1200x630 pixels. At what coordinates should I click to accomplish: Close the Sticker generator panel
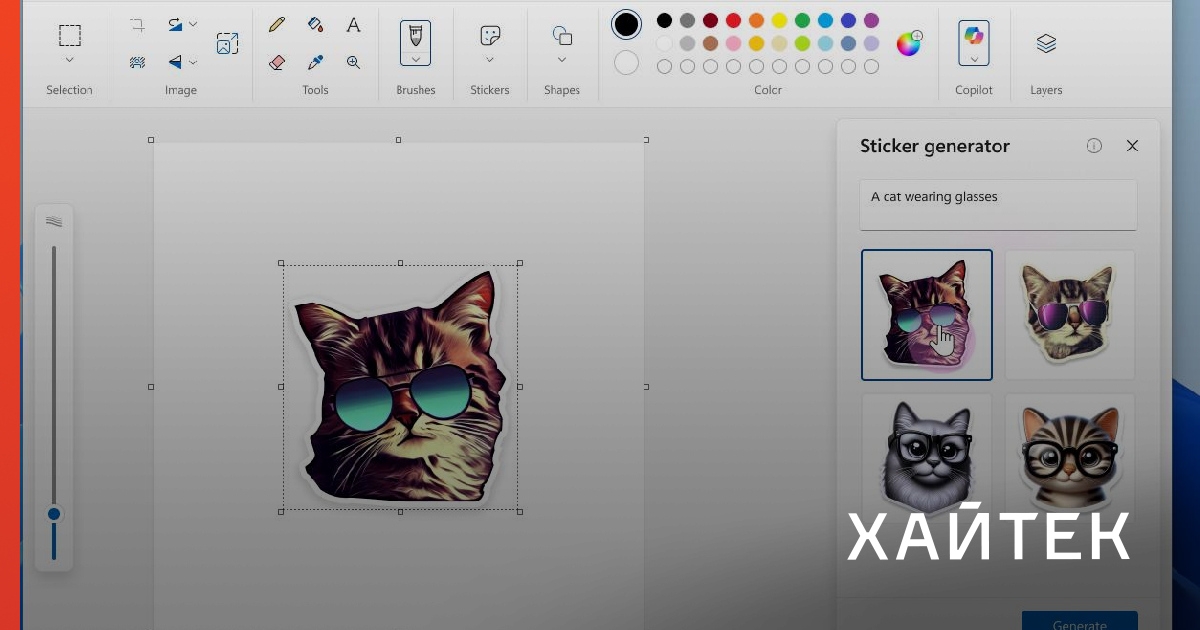pyautogui.click(x=1132, y=146)
